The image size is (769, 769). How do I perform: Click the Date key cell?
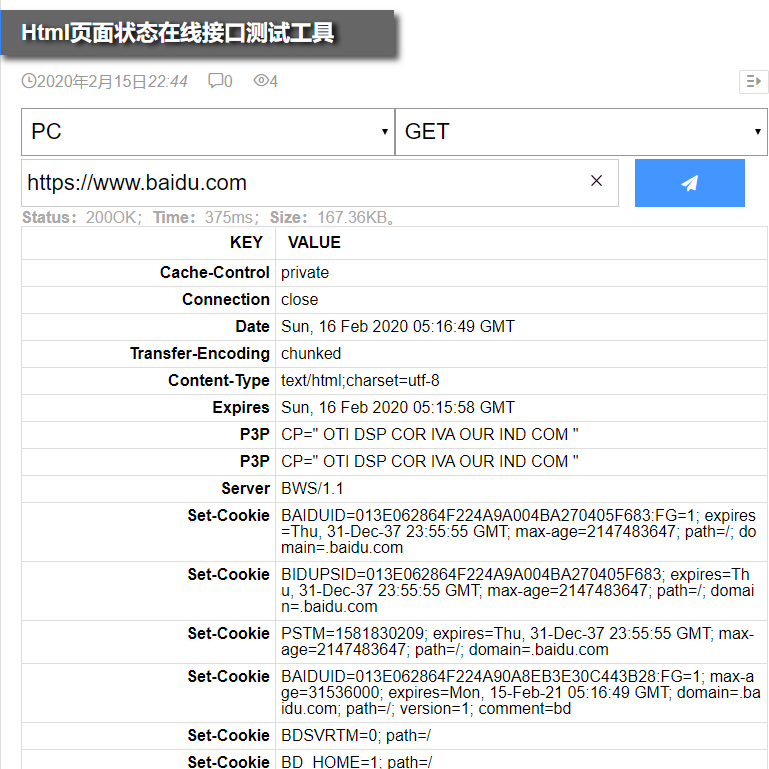coord(148,327)
